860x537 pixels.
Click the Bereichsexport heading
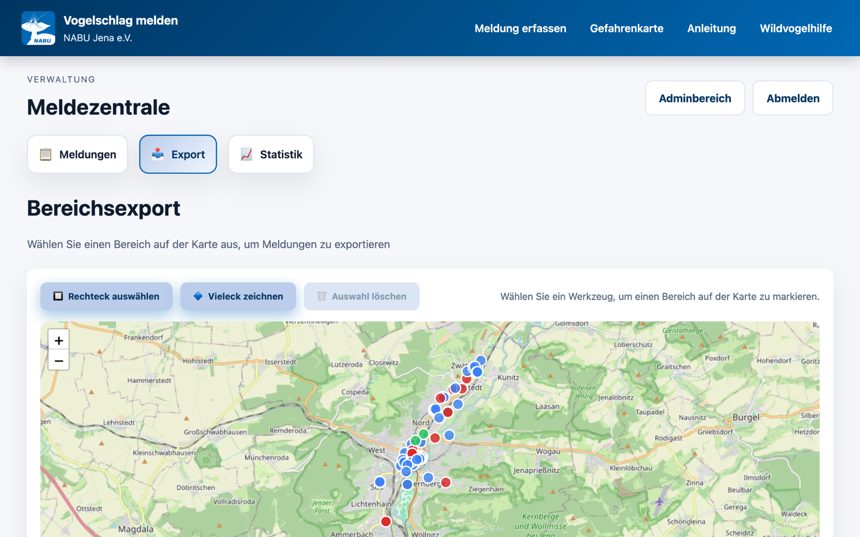(x=104, y=208)
